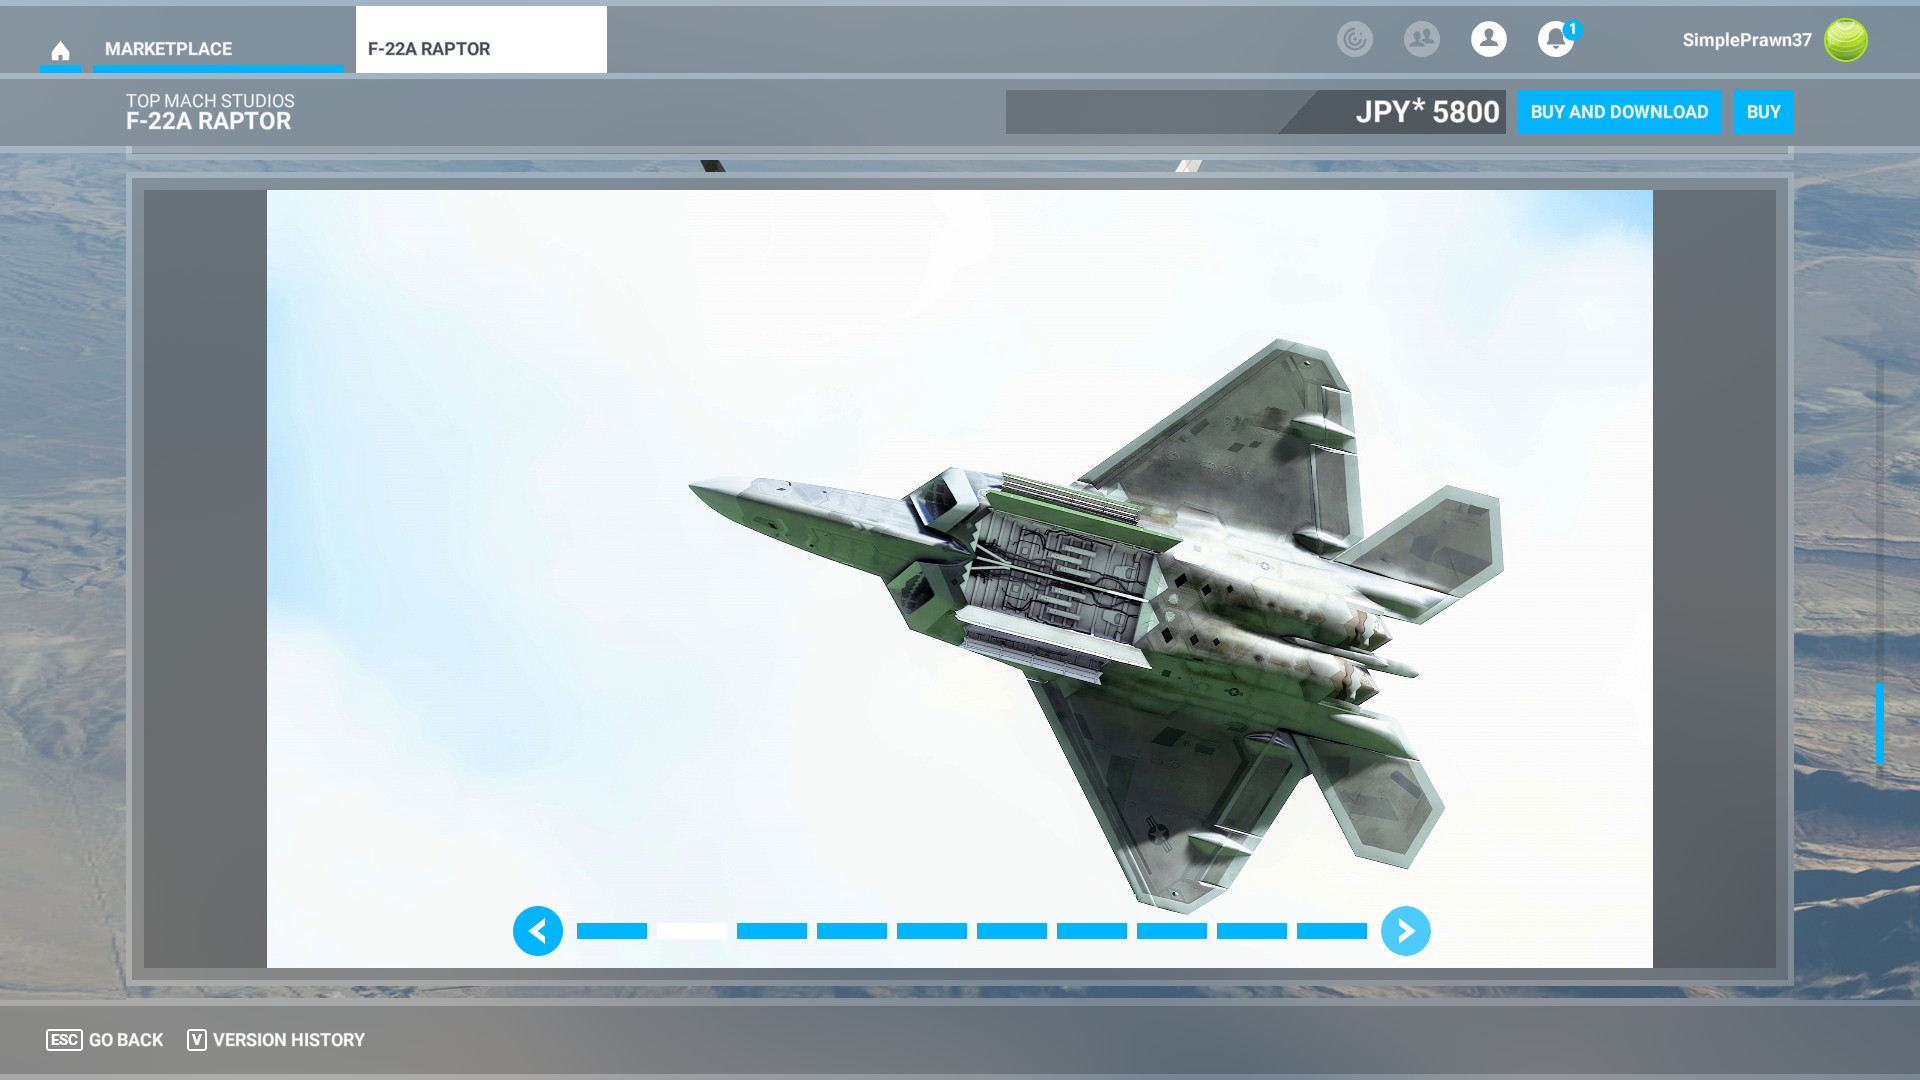1920x1080 pixels.
Task: Show the previous screenshot with left arrow
Action: point(538,931)
